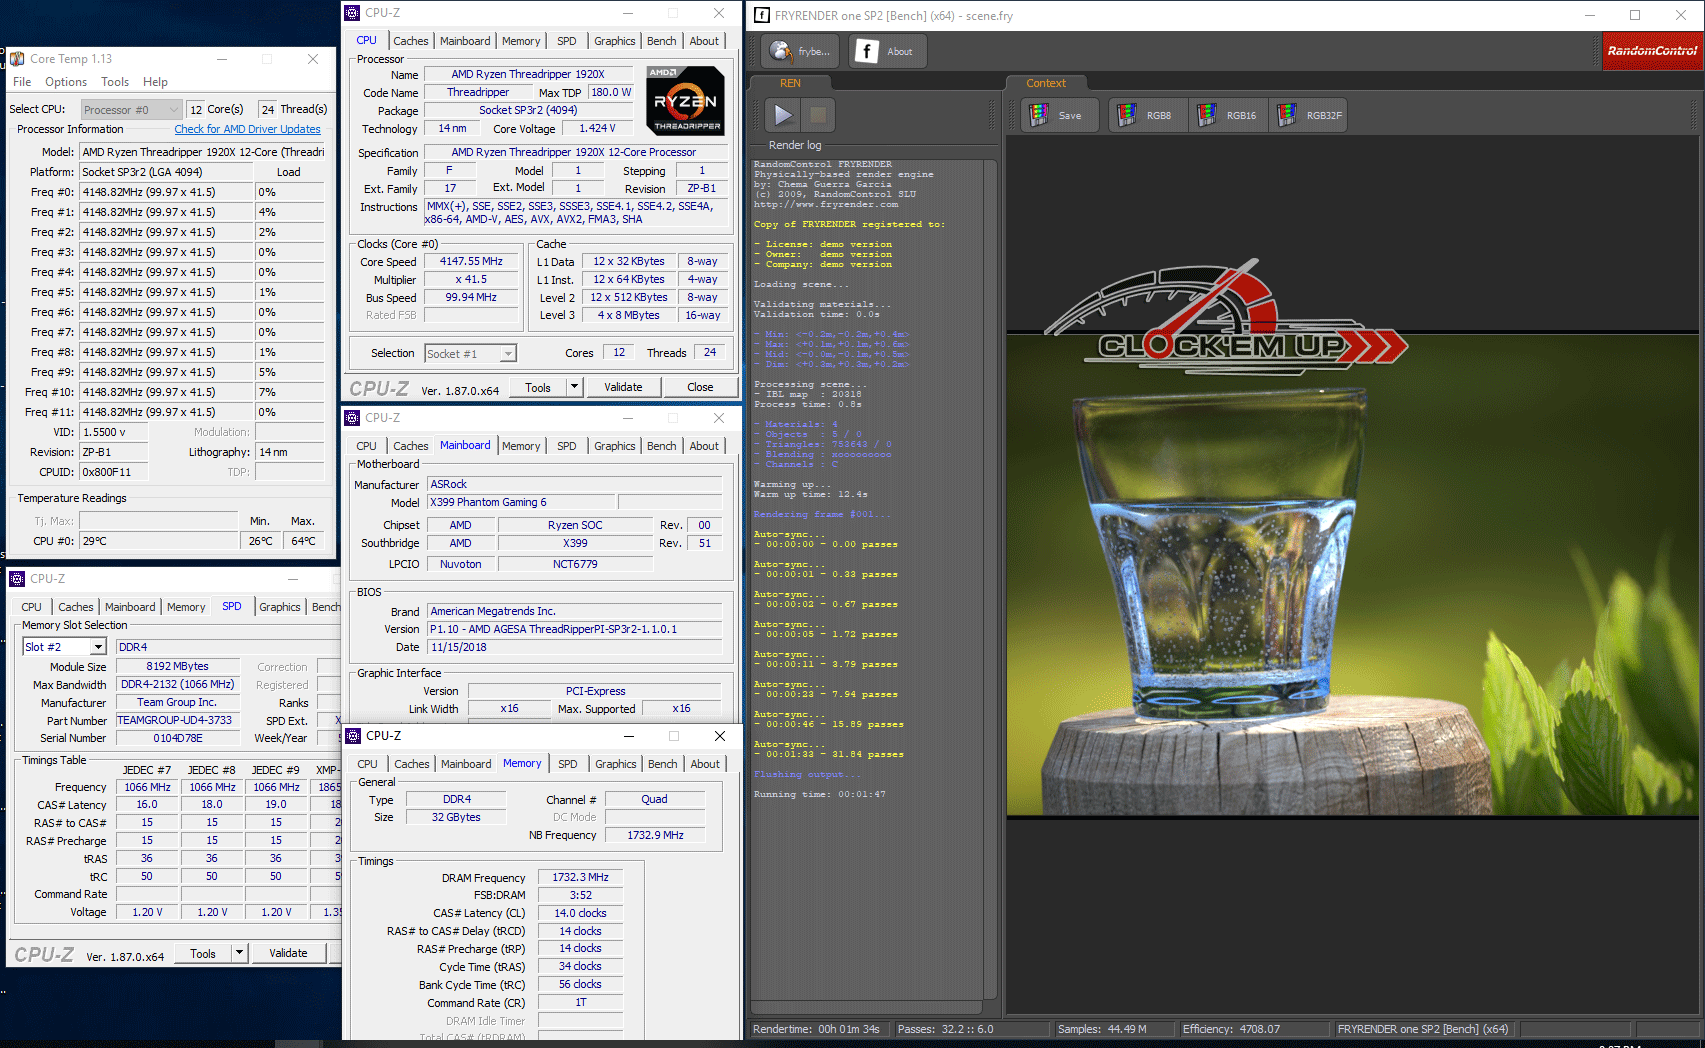Open the Select CPU Processor #0 dropdown
This screenshot has height=1048, width=1705.
click(131, 110)
